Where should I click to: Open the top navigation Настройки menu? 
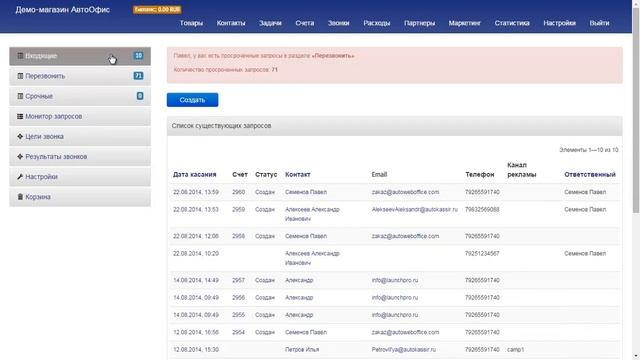pos(559,23)
